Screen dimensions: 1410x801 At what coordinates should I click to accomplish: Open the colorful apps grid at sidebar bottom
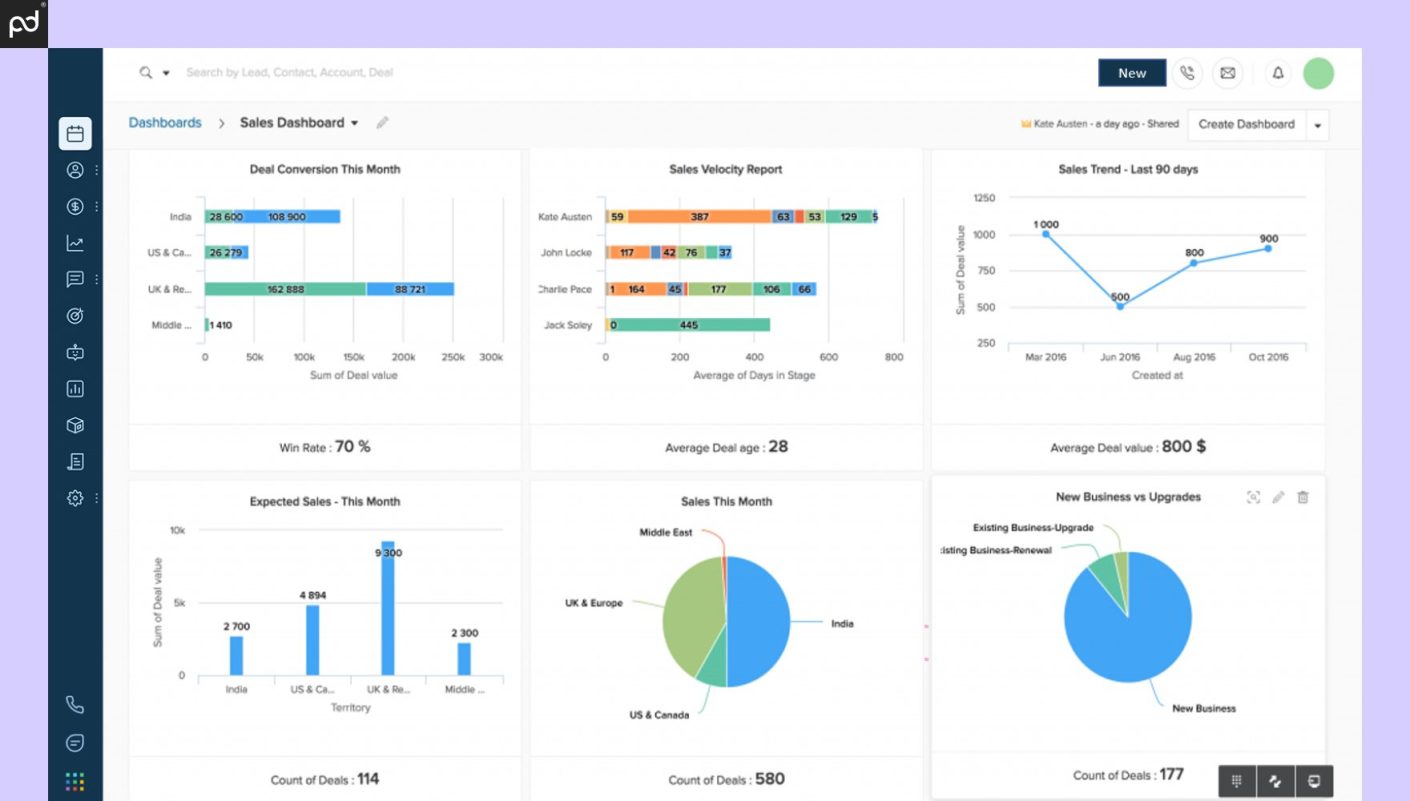point(75,781)
